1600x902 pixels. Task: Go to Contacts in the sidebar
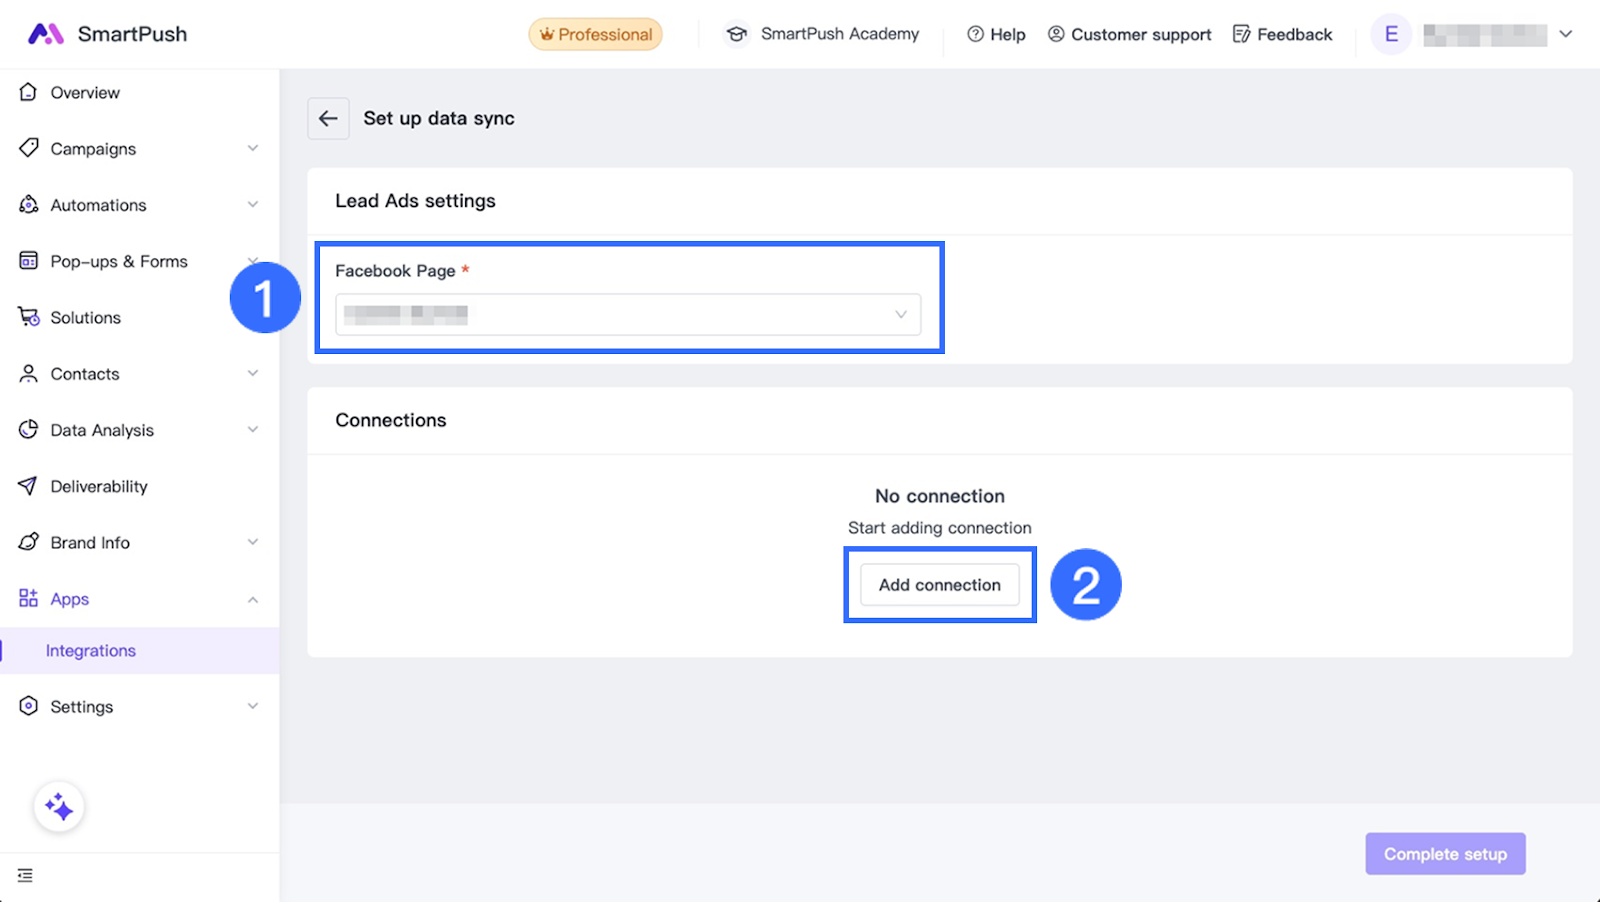(x=85, y=374)
